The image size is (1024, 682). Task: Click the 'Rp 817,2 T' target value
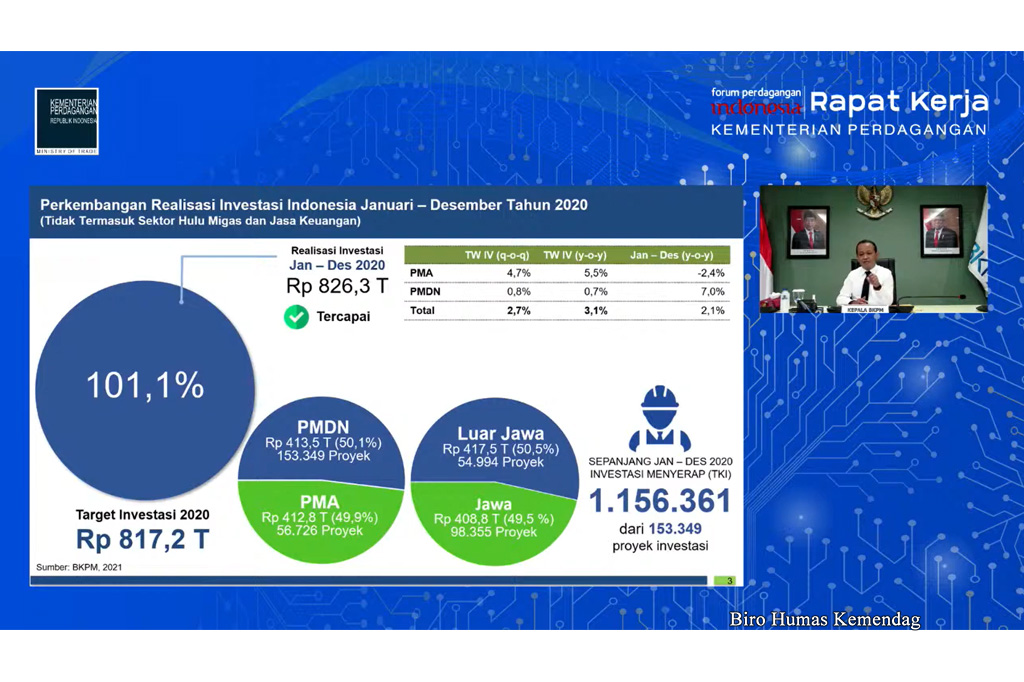point(142,540)
